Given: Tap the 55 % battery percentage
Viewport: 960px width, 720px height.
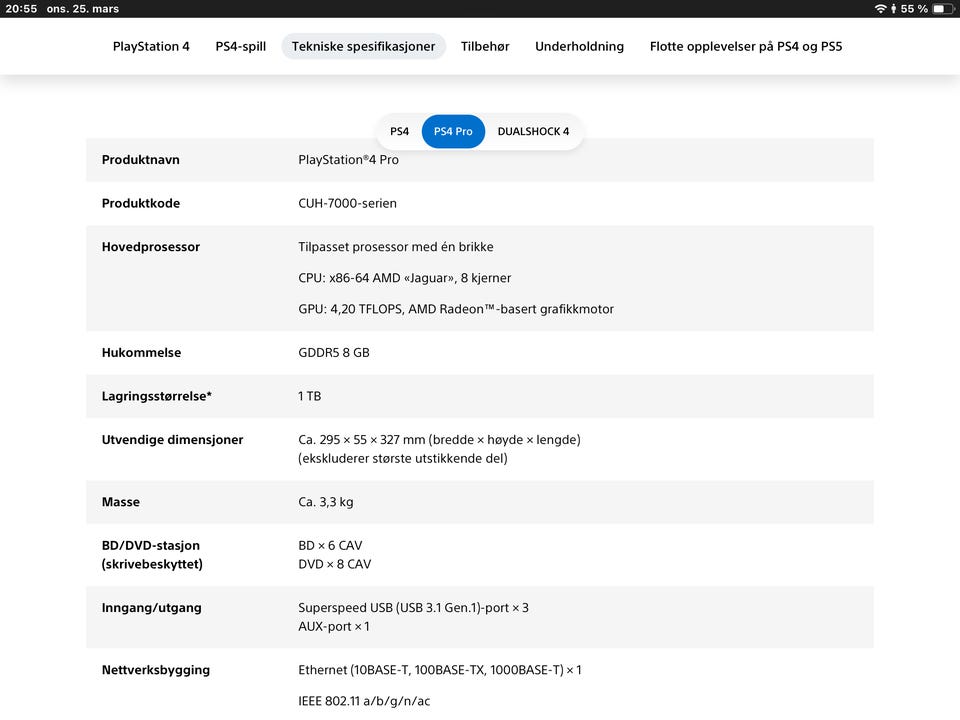Looking at the screenshot, I should tap(914, 9).
